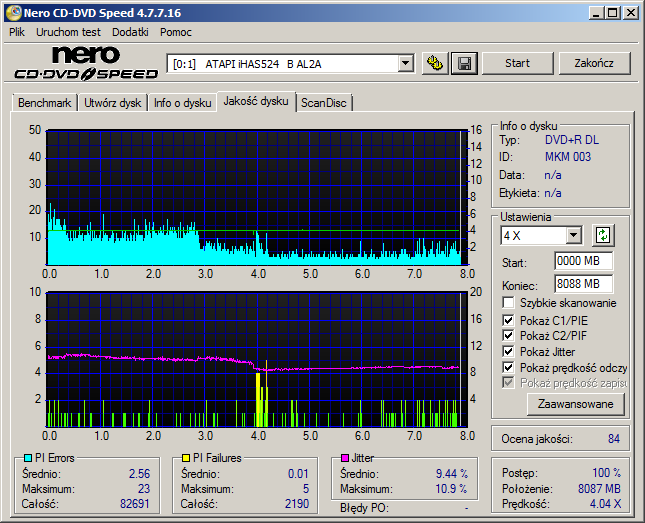Click the Zaawansowane button
Viewport: 645px width, 523px height.
(x=575, y=404)
